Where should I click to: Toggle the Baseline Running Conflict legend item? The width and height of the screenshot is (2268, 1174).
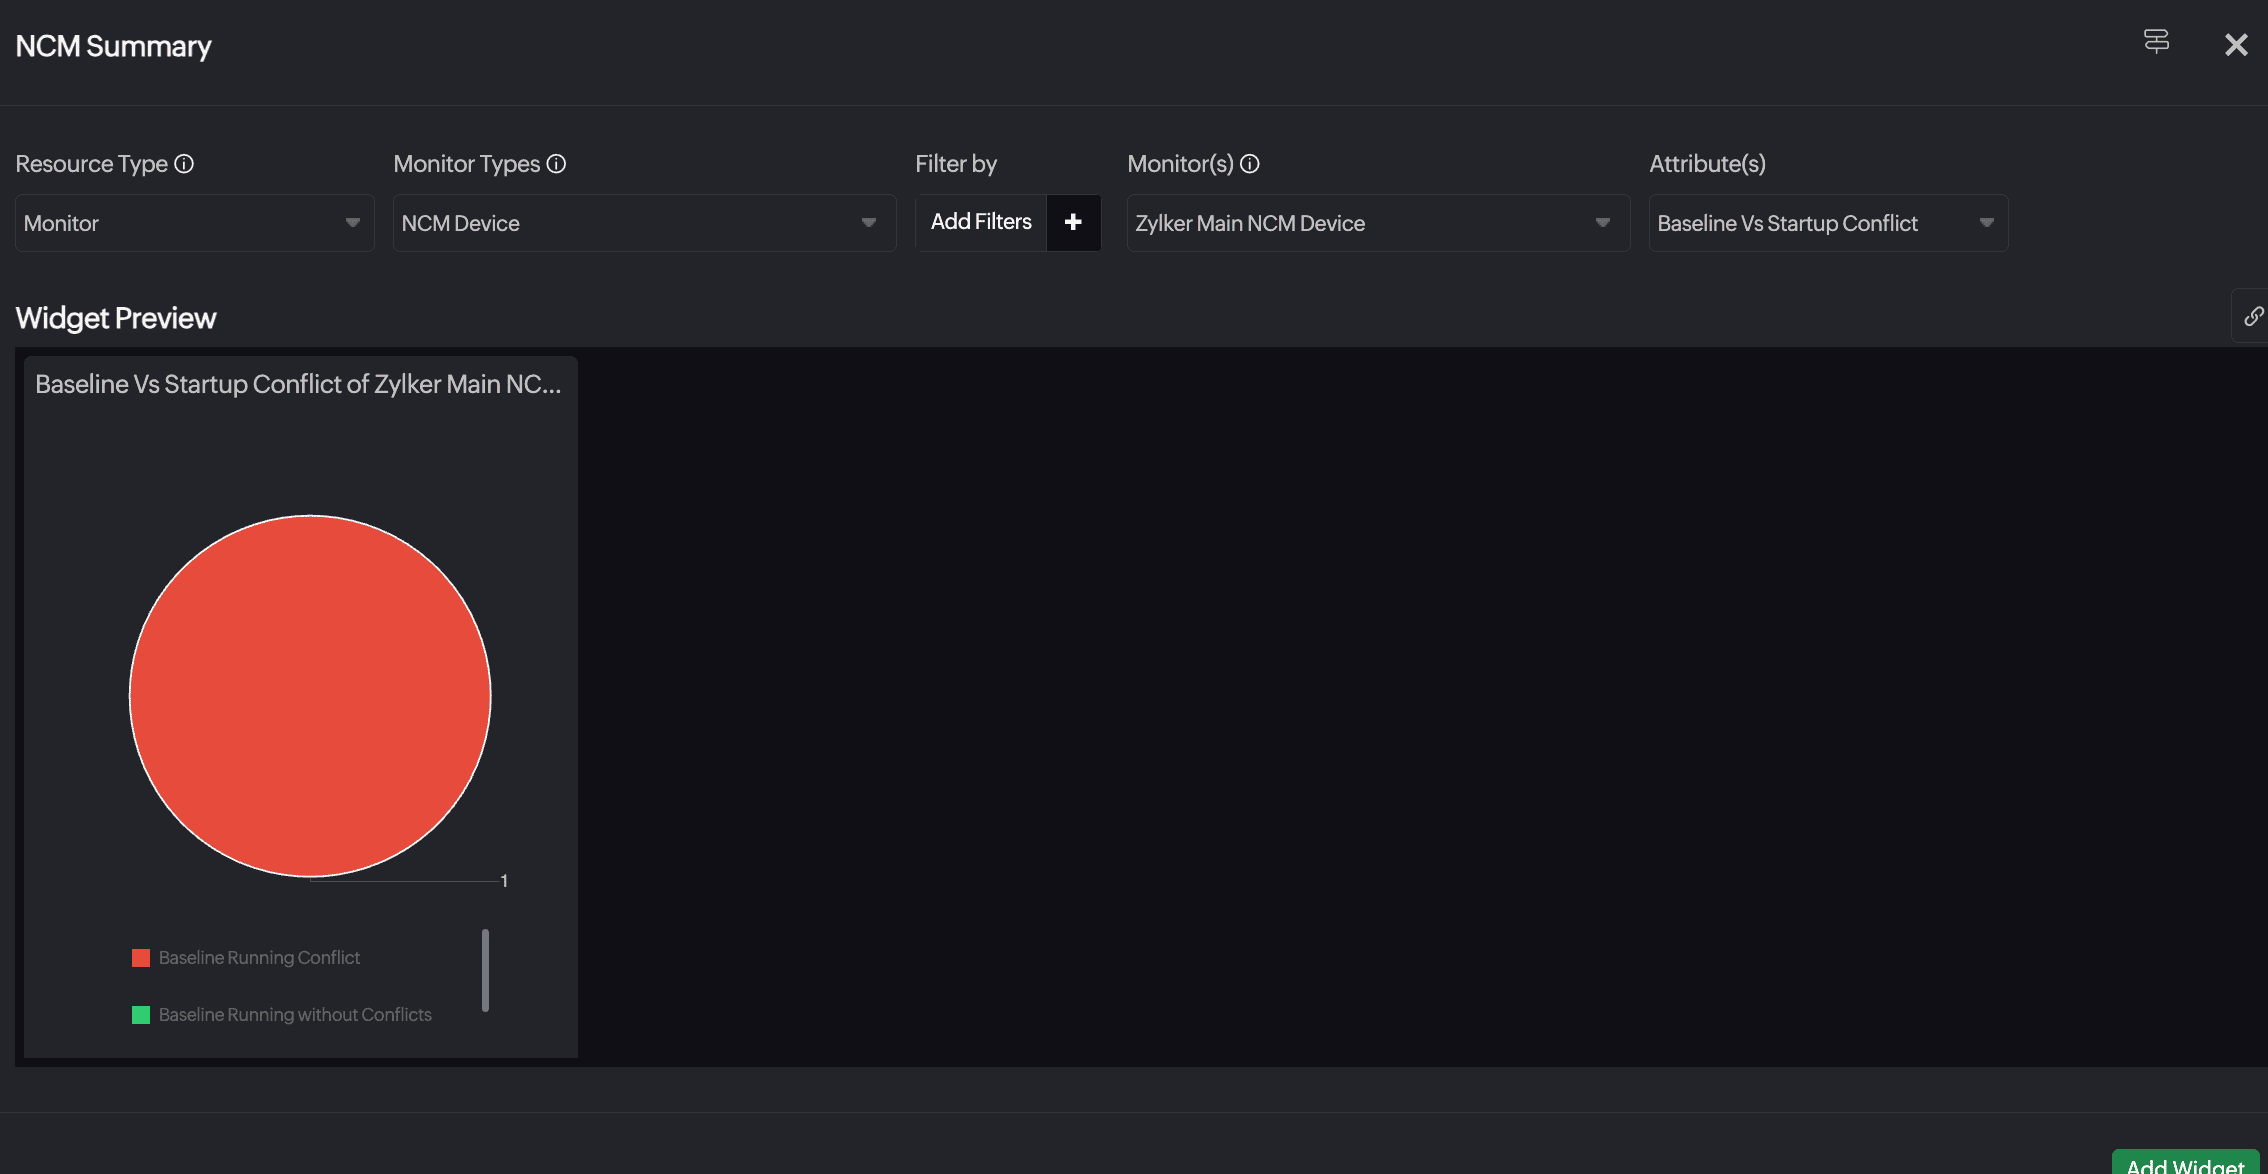[259, 958]
